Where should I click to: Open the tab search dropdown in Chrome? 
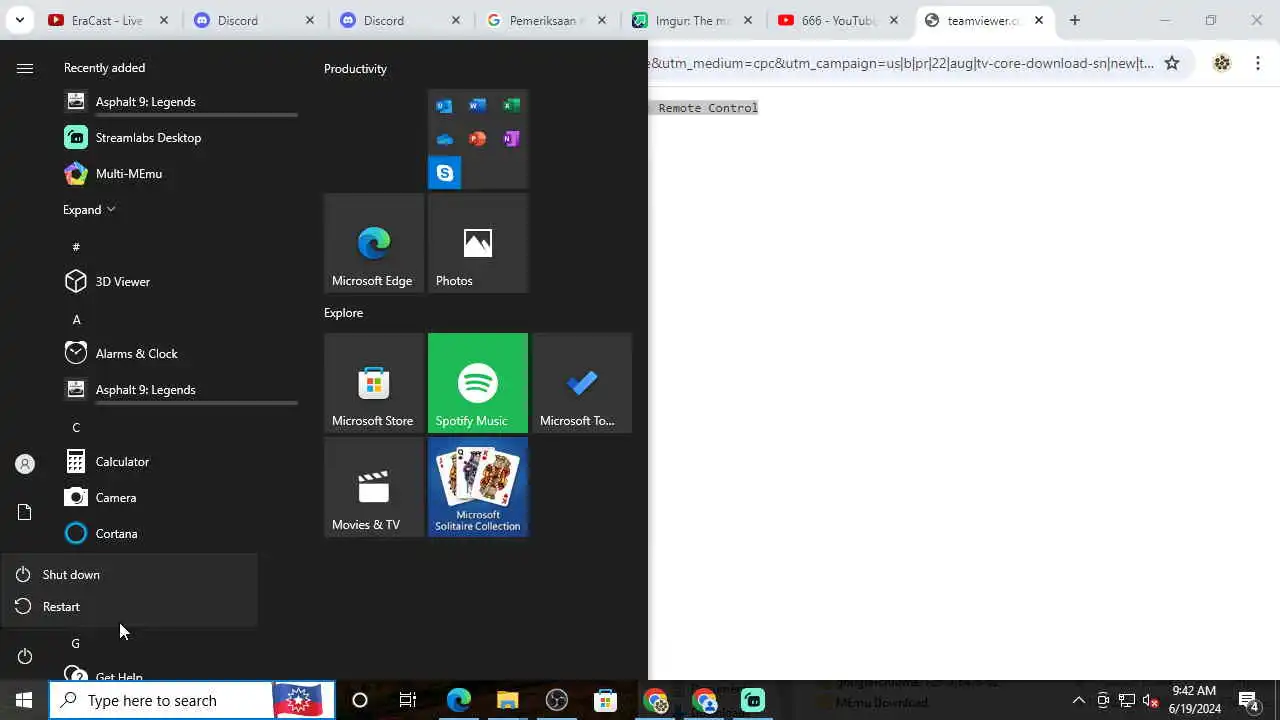coord(19,20)
